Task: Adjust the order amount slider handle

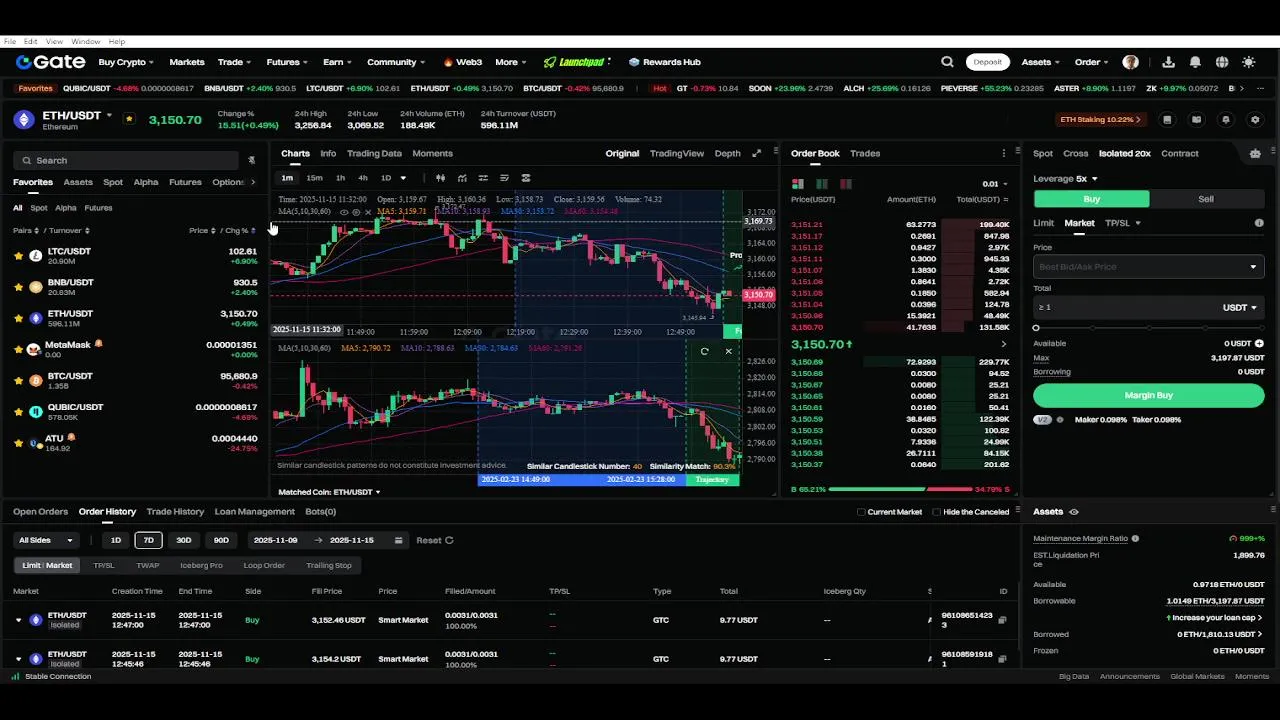Action: (1036, 328)
